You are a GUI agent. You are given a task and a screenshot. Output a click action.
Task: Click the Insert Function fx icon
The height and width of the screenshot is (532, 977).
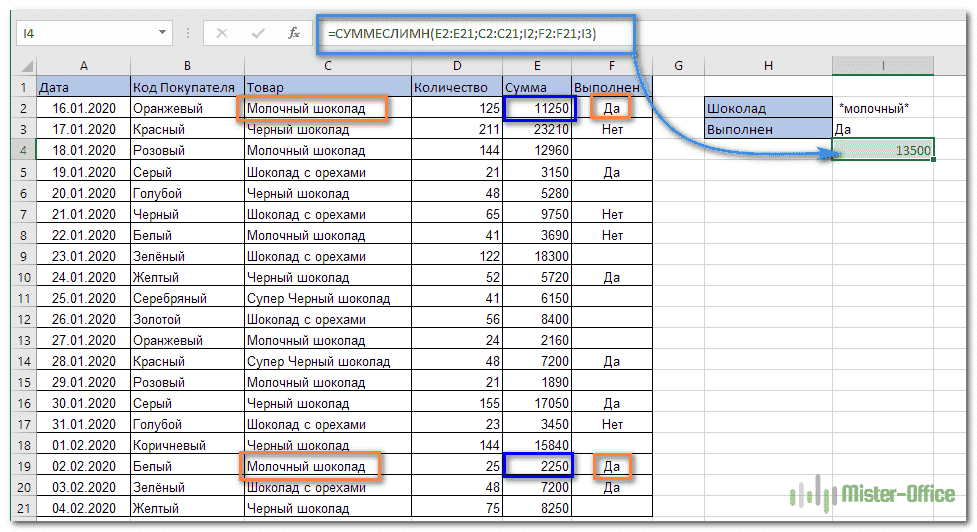[x=294, y=33]
